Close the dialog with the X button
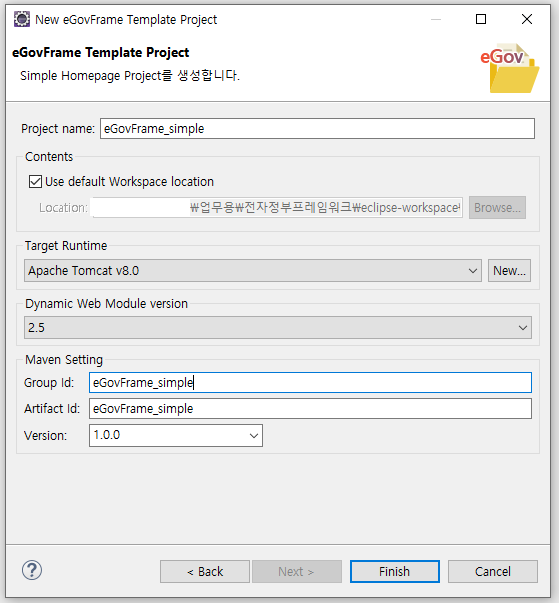 pyautogui.click(x=527, y=19)
